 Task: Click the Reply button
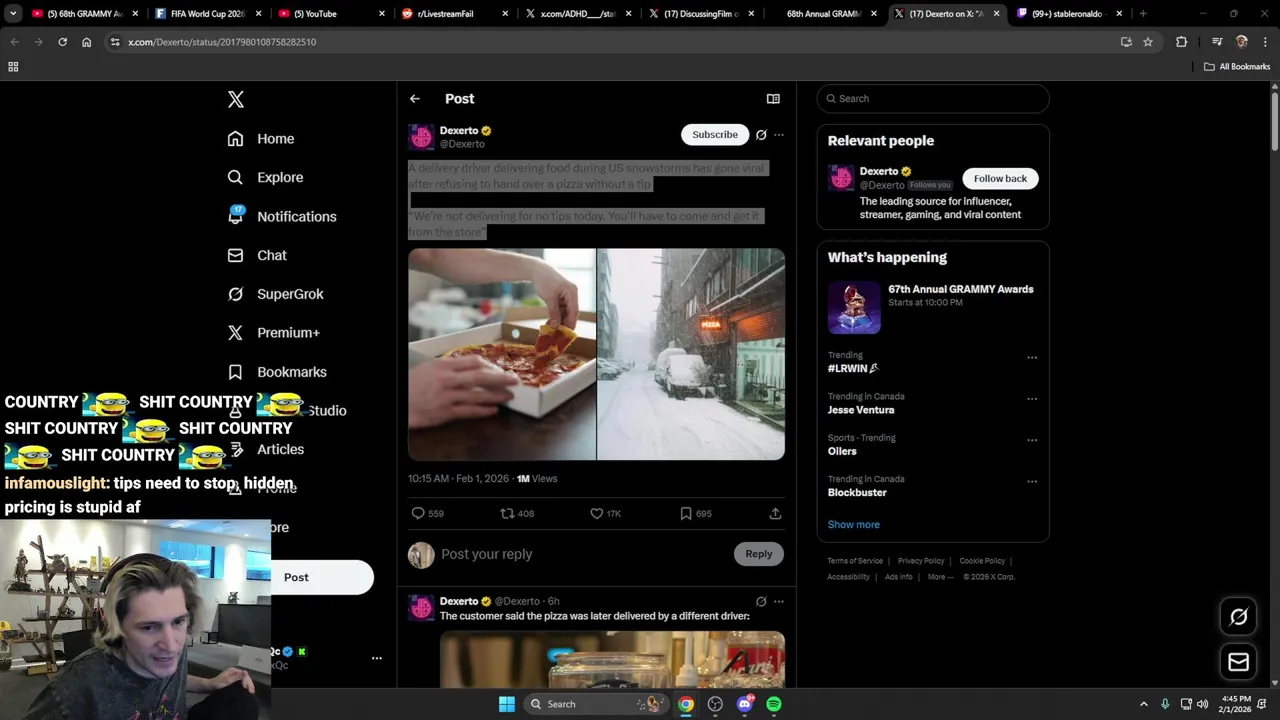click(759, 554)
